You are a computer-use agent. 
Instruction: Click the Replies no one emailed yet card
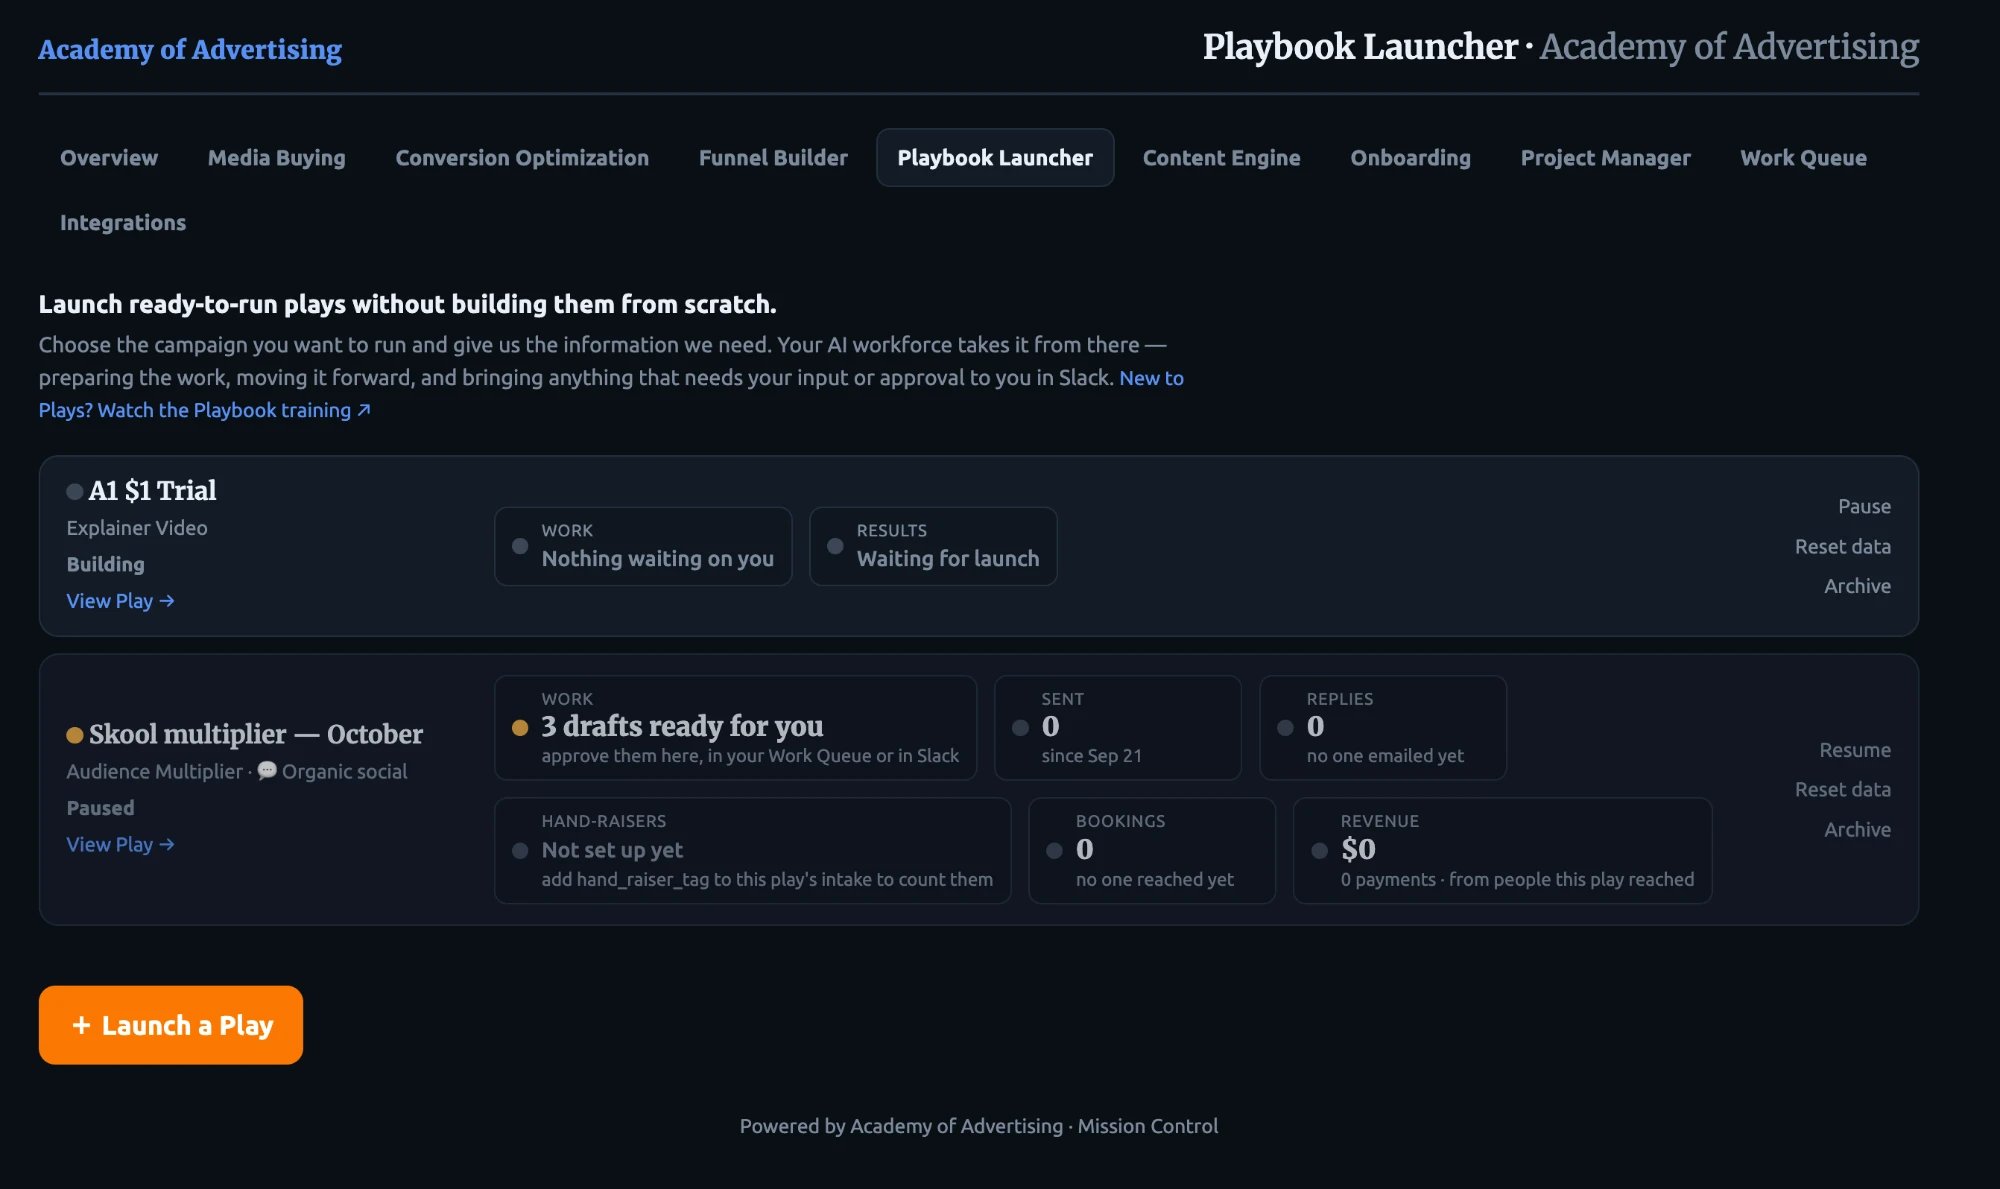[1383, 728]
